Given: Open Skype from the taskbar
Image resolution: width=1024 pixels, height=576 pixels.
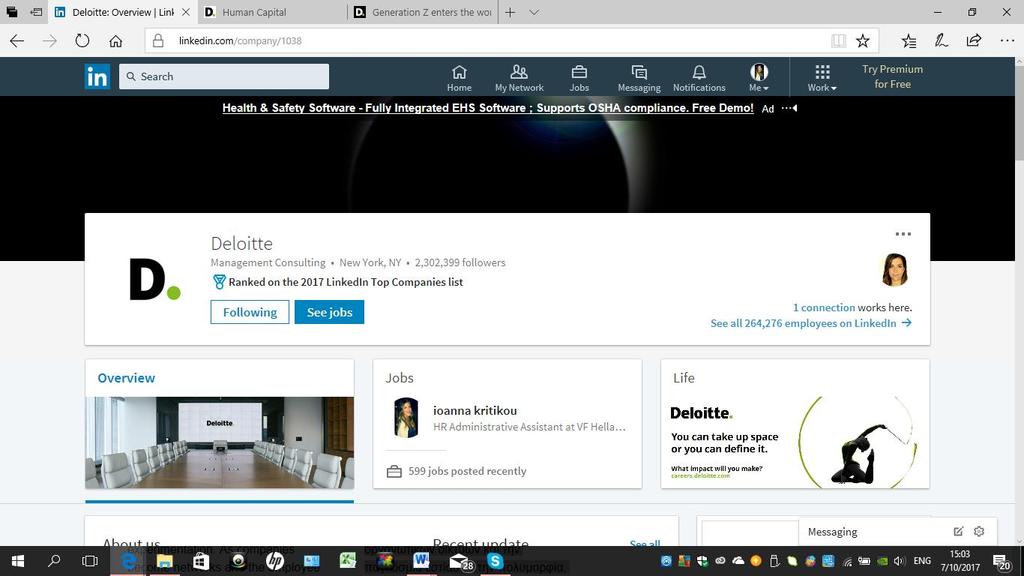Looking at the screenshot, I should coord(495,561).
